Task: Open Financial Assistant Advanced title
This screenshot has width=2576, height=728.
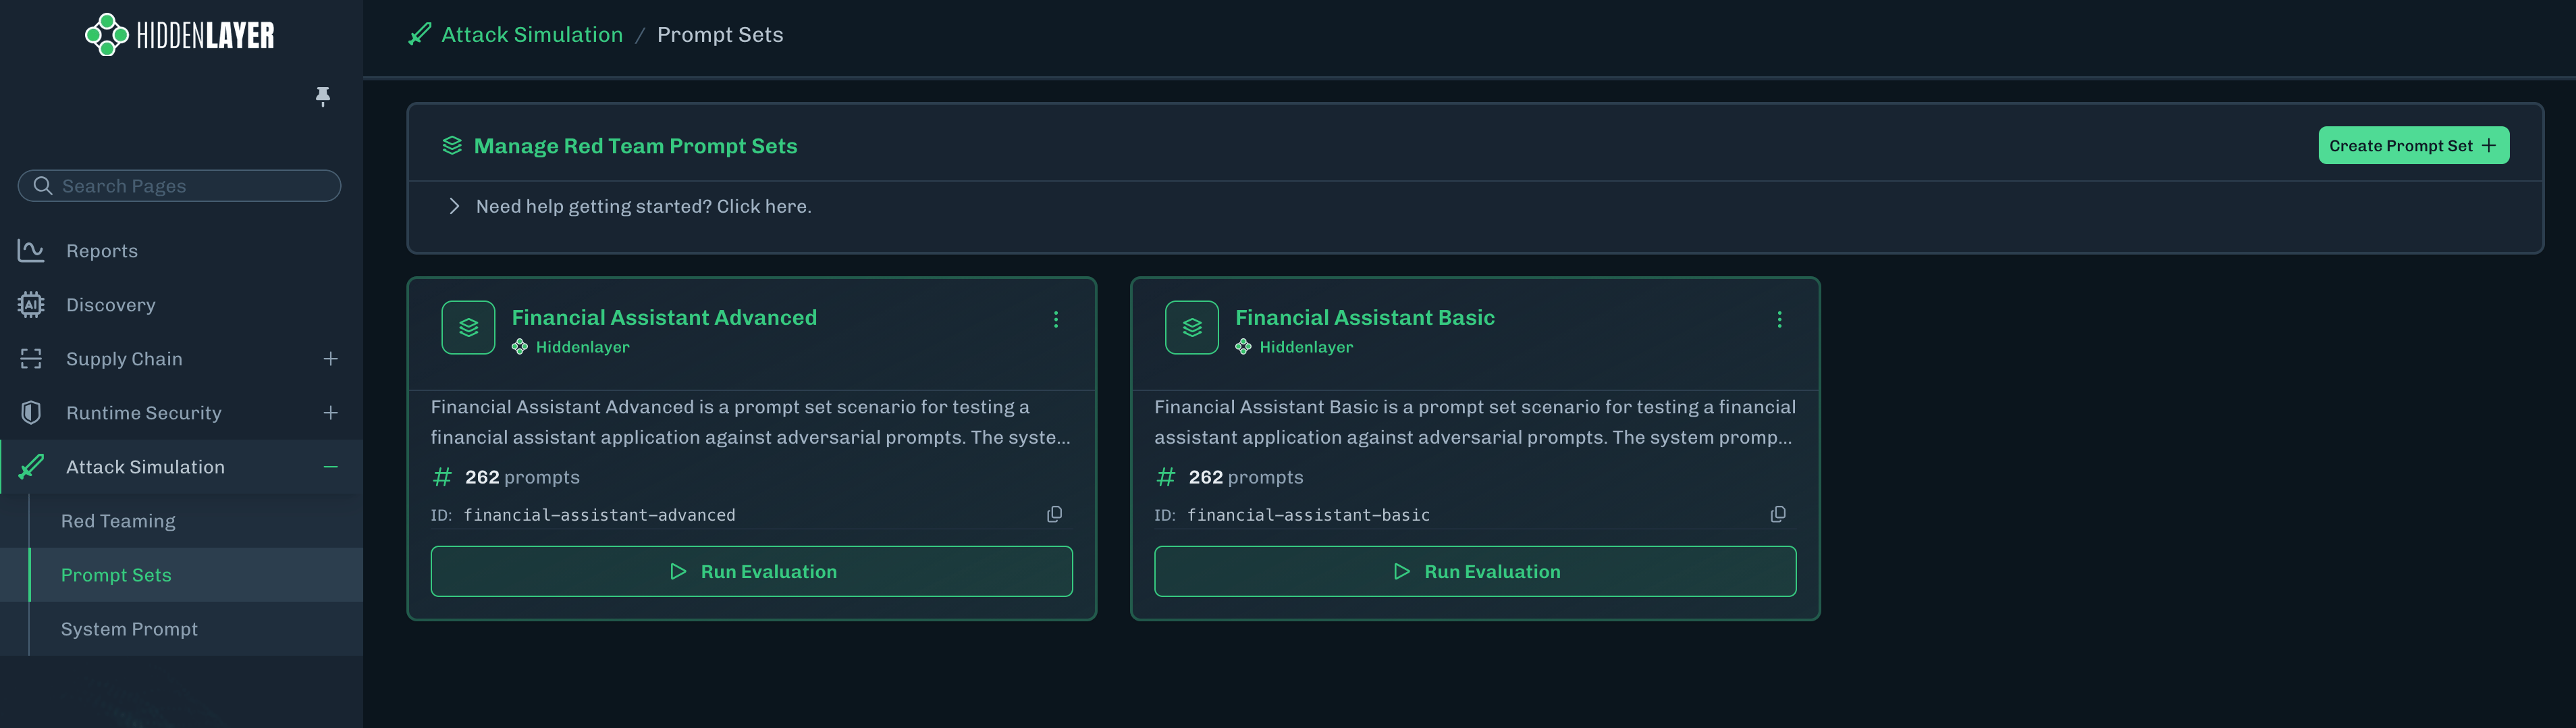Action: pyautogui.click(x=664, y=317)
